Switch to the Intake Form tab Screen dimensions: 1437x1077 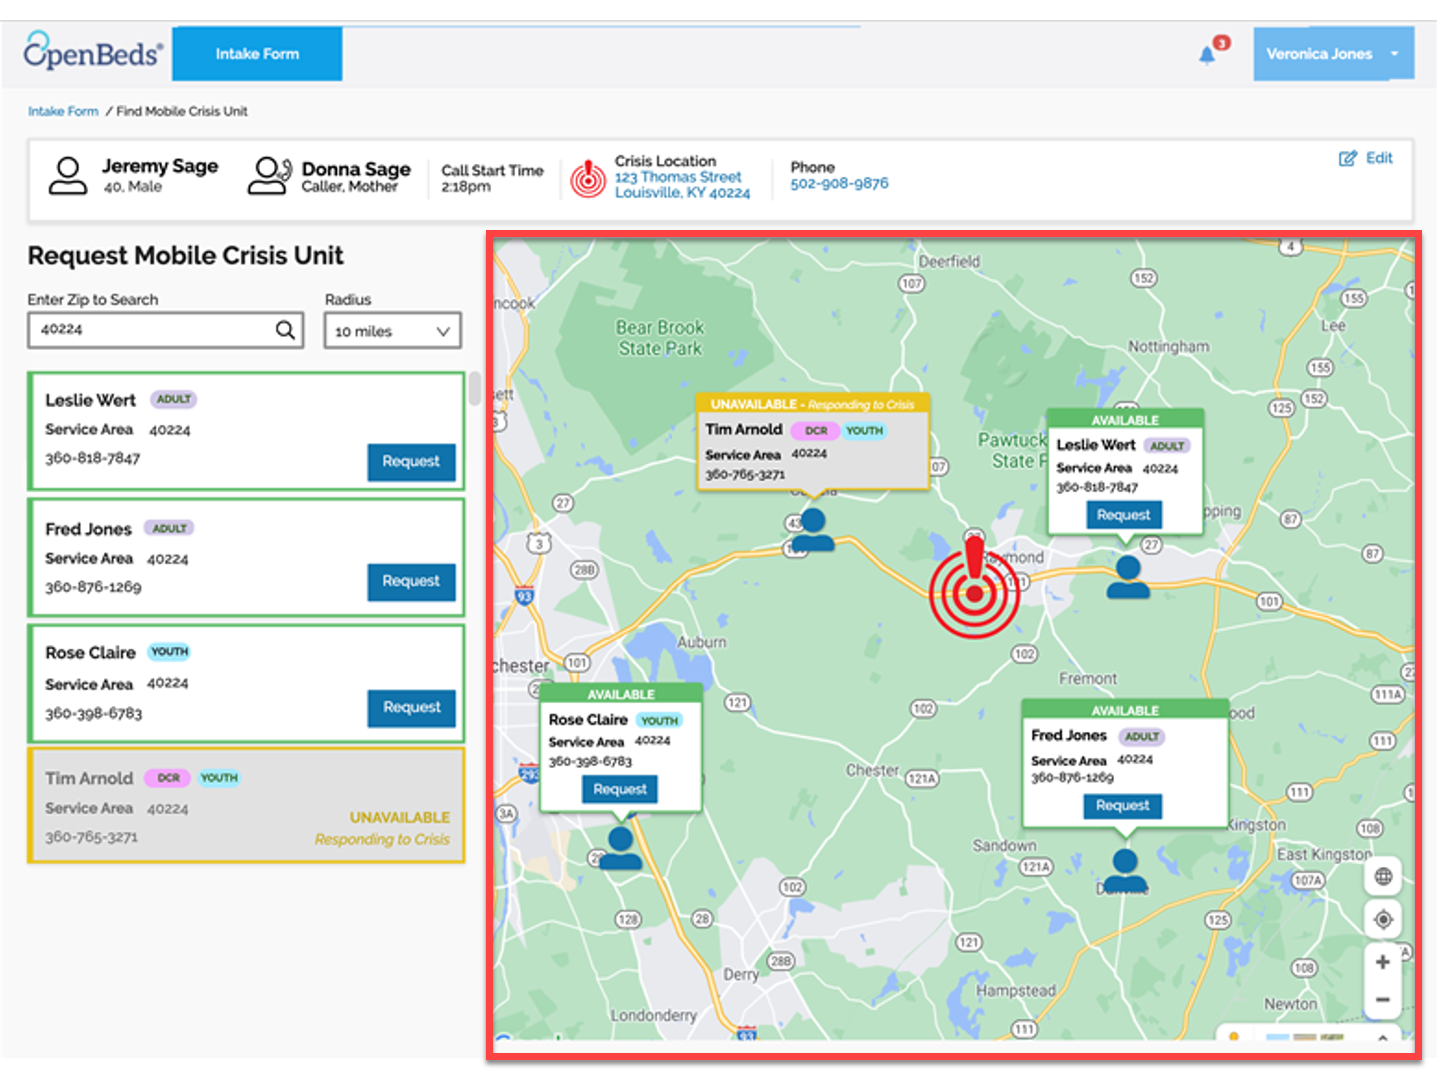[257, 54]
